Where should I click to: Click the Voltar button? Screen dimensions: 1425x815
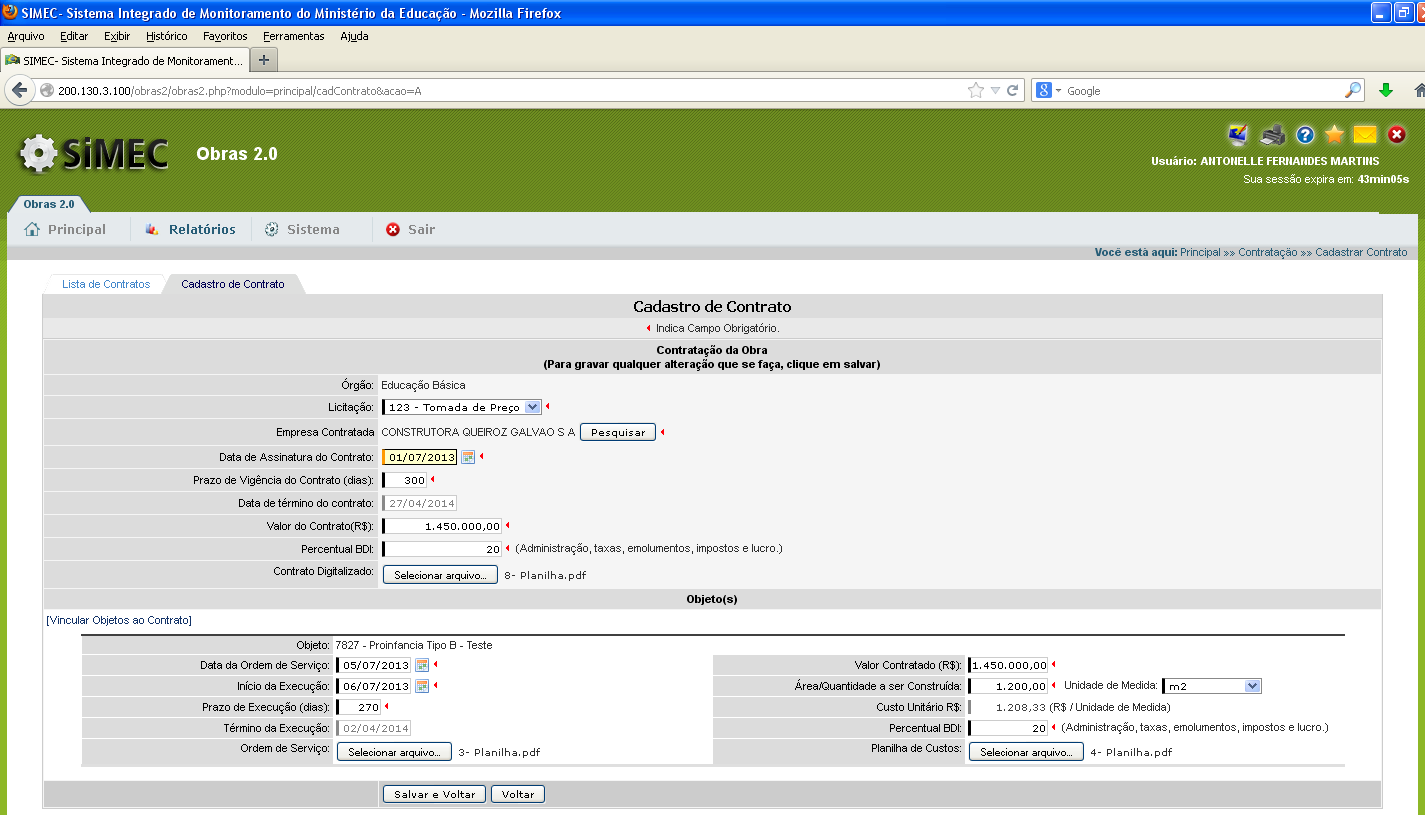[x=518, y=794]
